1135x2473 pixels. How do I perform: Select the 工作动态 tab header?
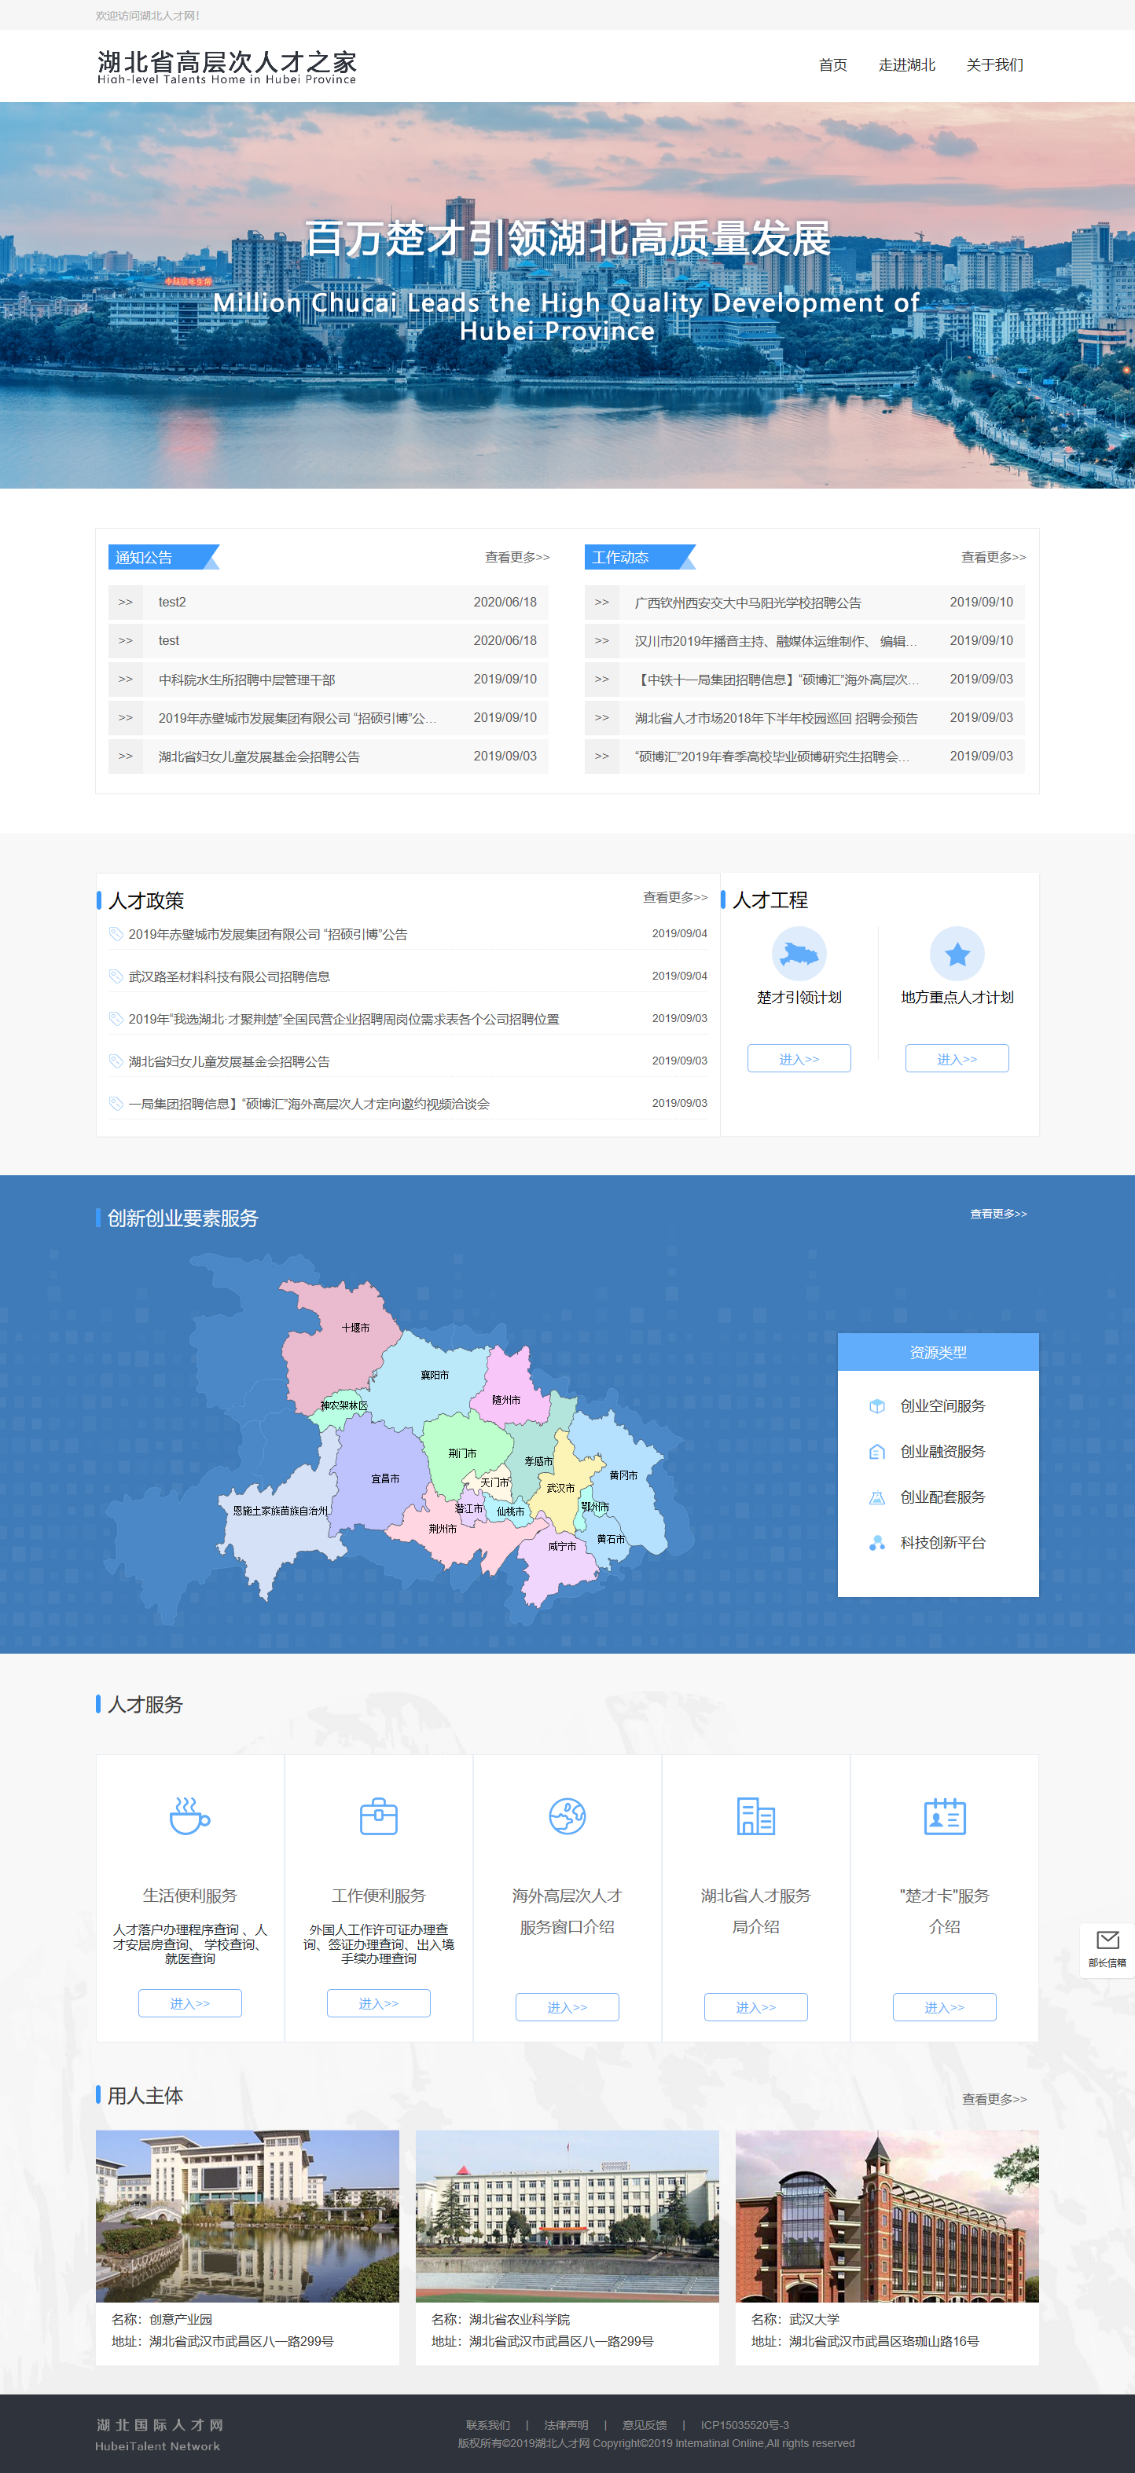click(x=640, y=557)
